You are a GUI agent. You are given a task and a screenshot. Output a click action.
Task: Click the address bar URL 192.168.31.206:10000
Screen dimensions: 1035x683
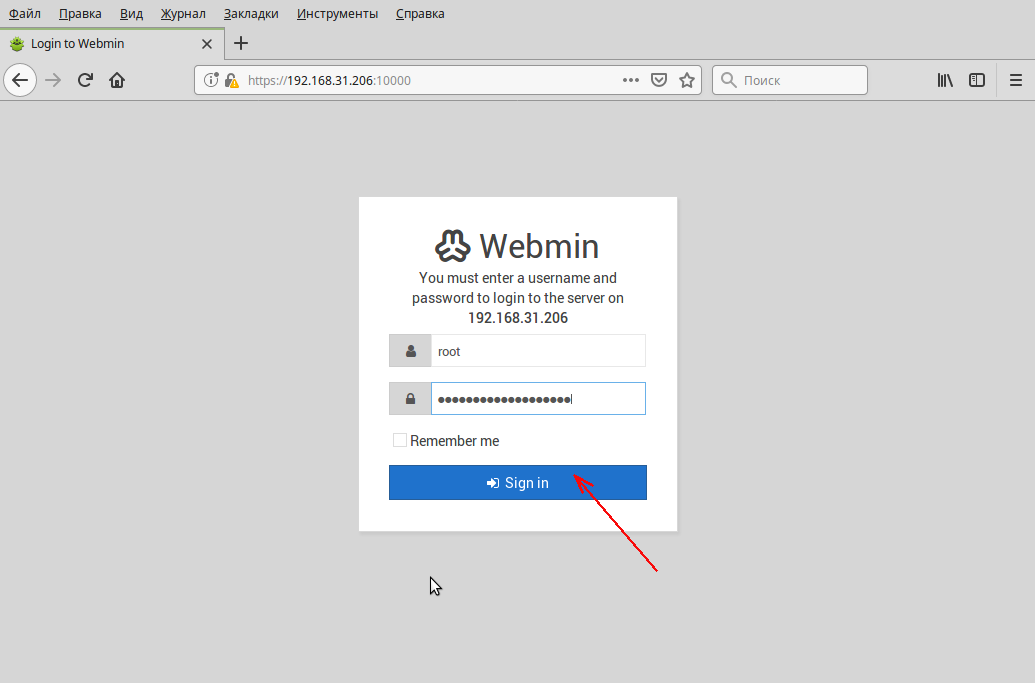click(x=329, y=81)
